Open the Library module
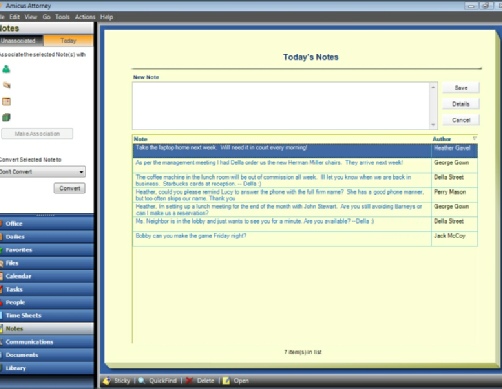This screenshot has width=502, height=389. (x=47, y=368)
